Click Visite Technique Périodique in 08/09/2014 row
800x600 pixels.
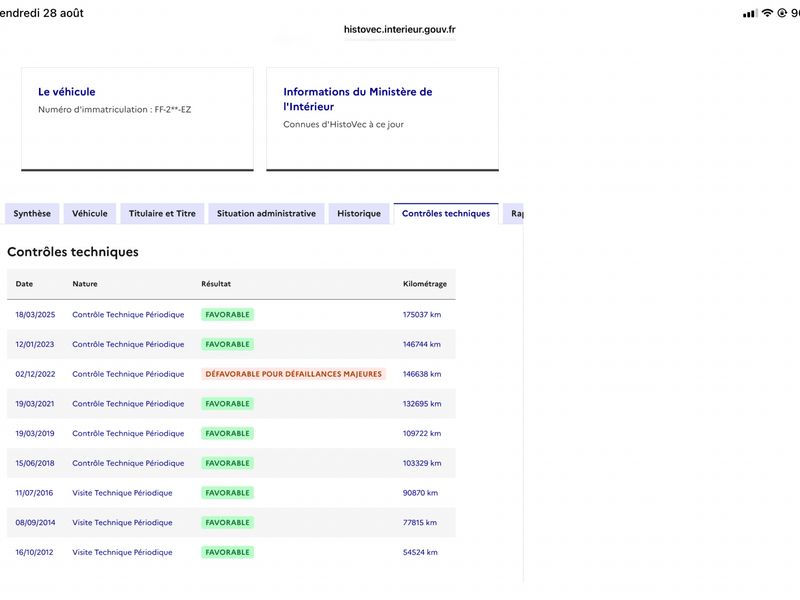tap(122, 522)
